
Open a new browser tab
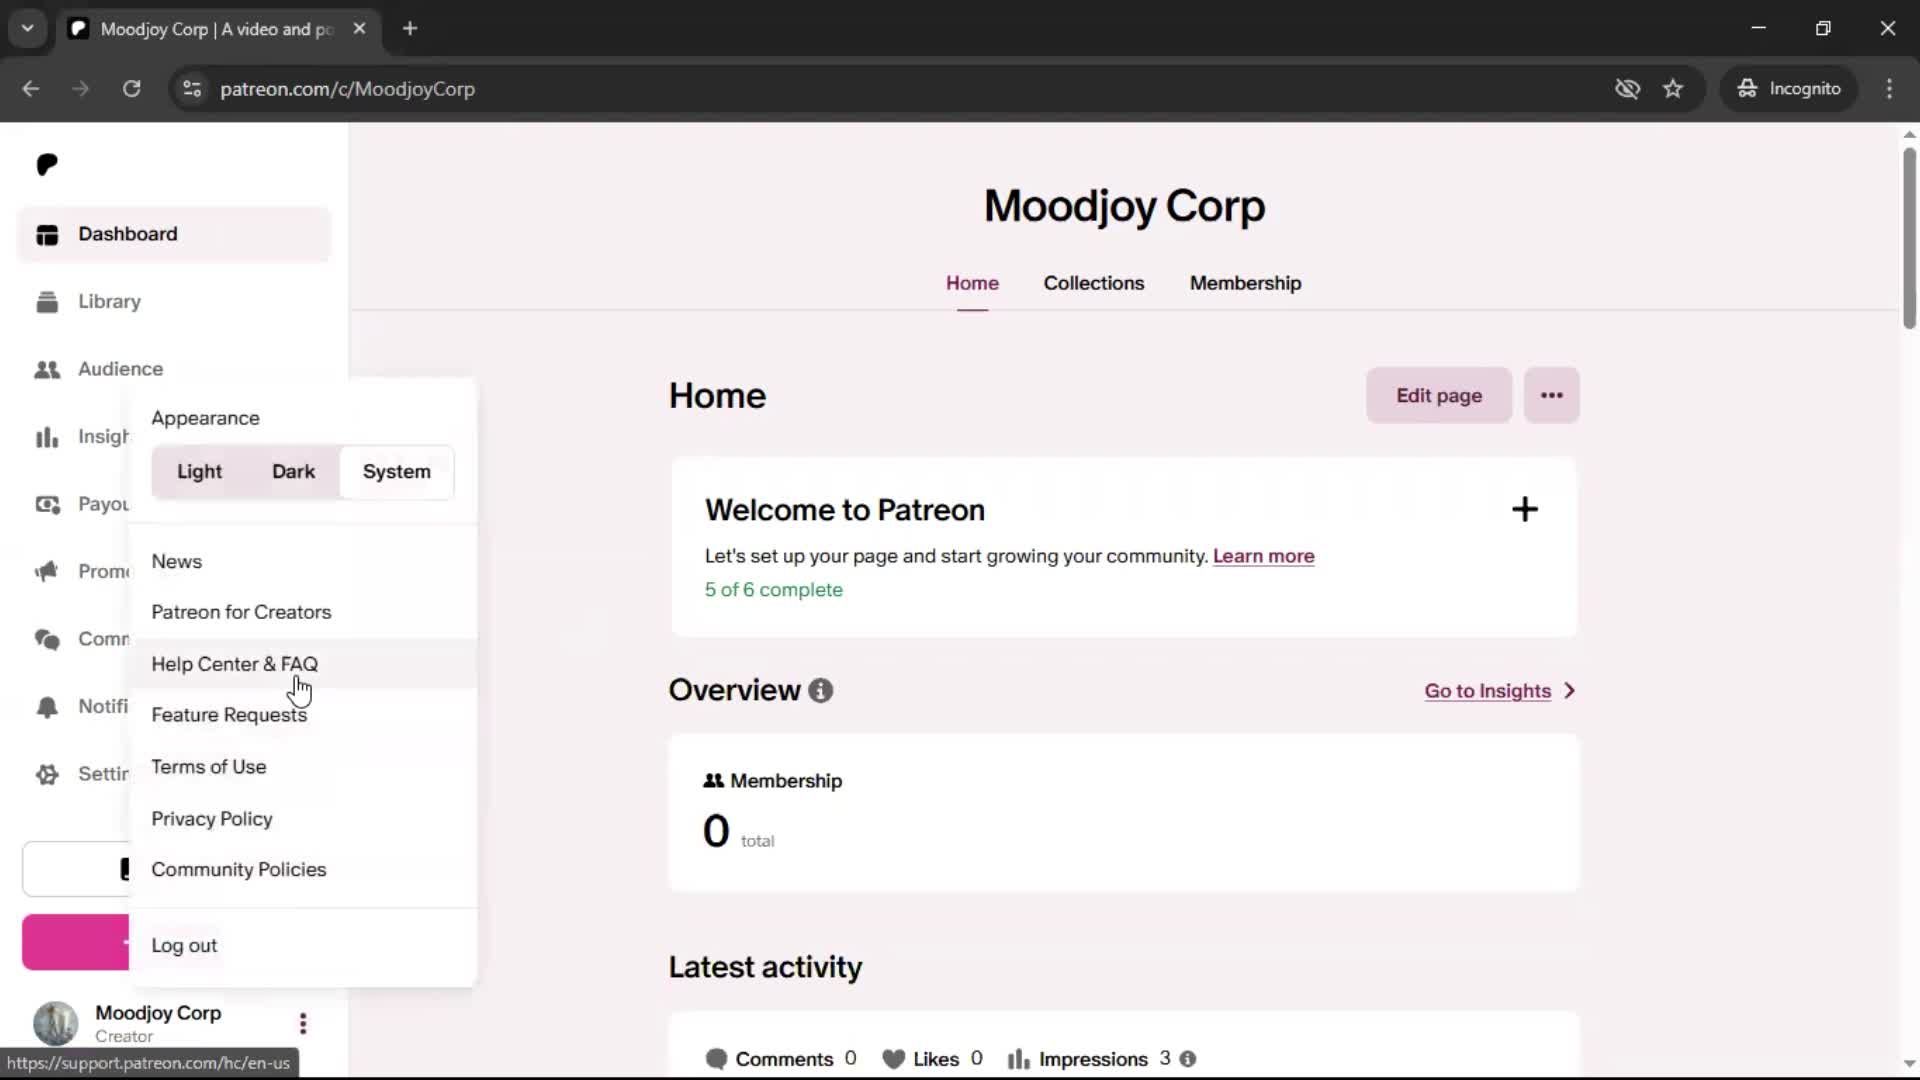click(x=410, y=28)
